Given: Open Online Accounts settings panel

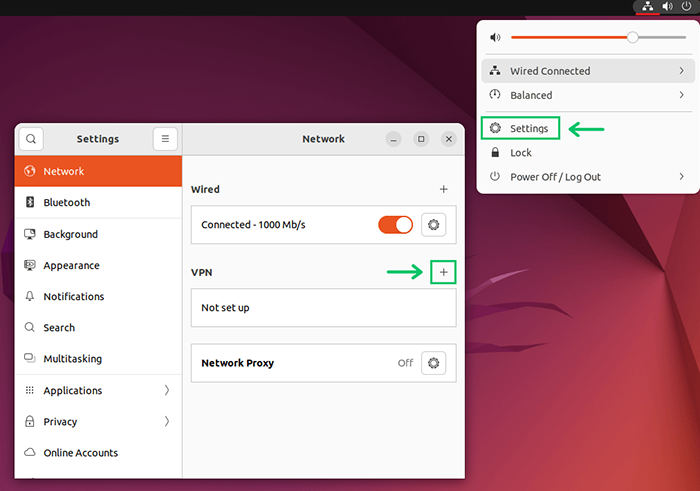Looking at the screenshot, I should pyautogui.click(x=98, y=453).
